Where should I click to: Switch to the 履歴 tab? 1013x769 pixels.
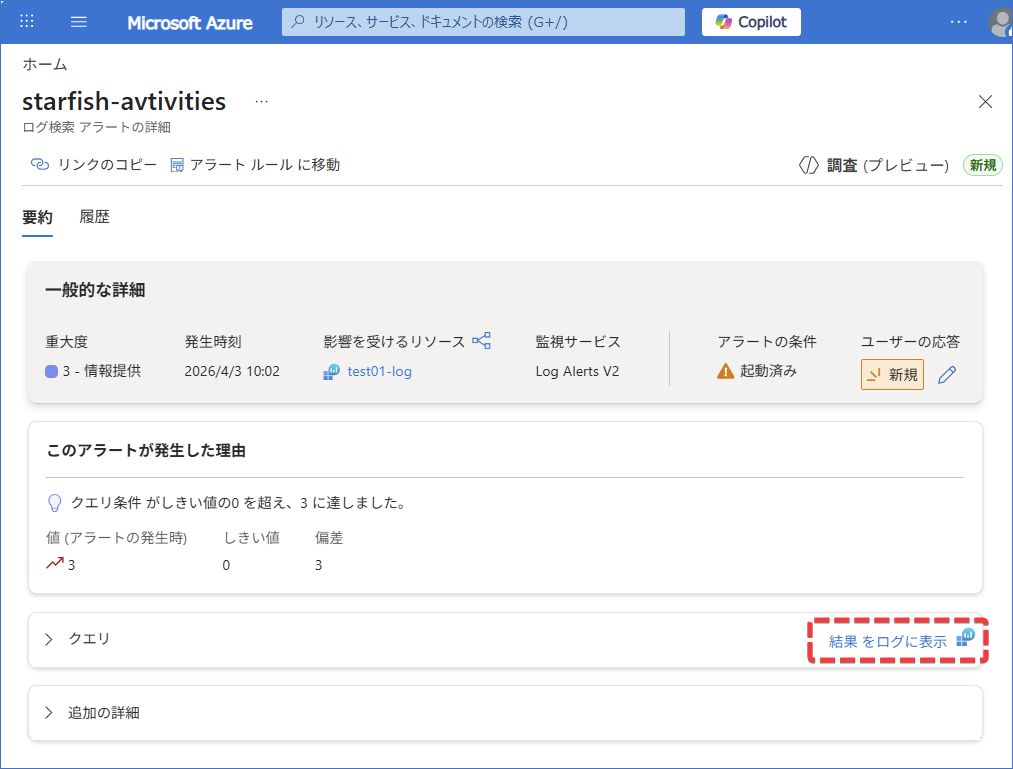pos(94,217)
